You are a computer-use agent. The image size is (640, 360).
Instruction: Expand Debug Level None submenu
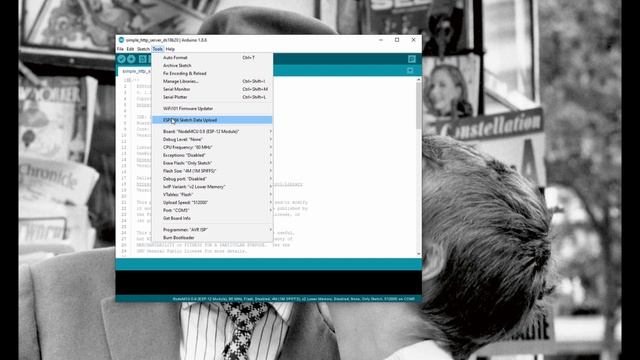point(212,139)
